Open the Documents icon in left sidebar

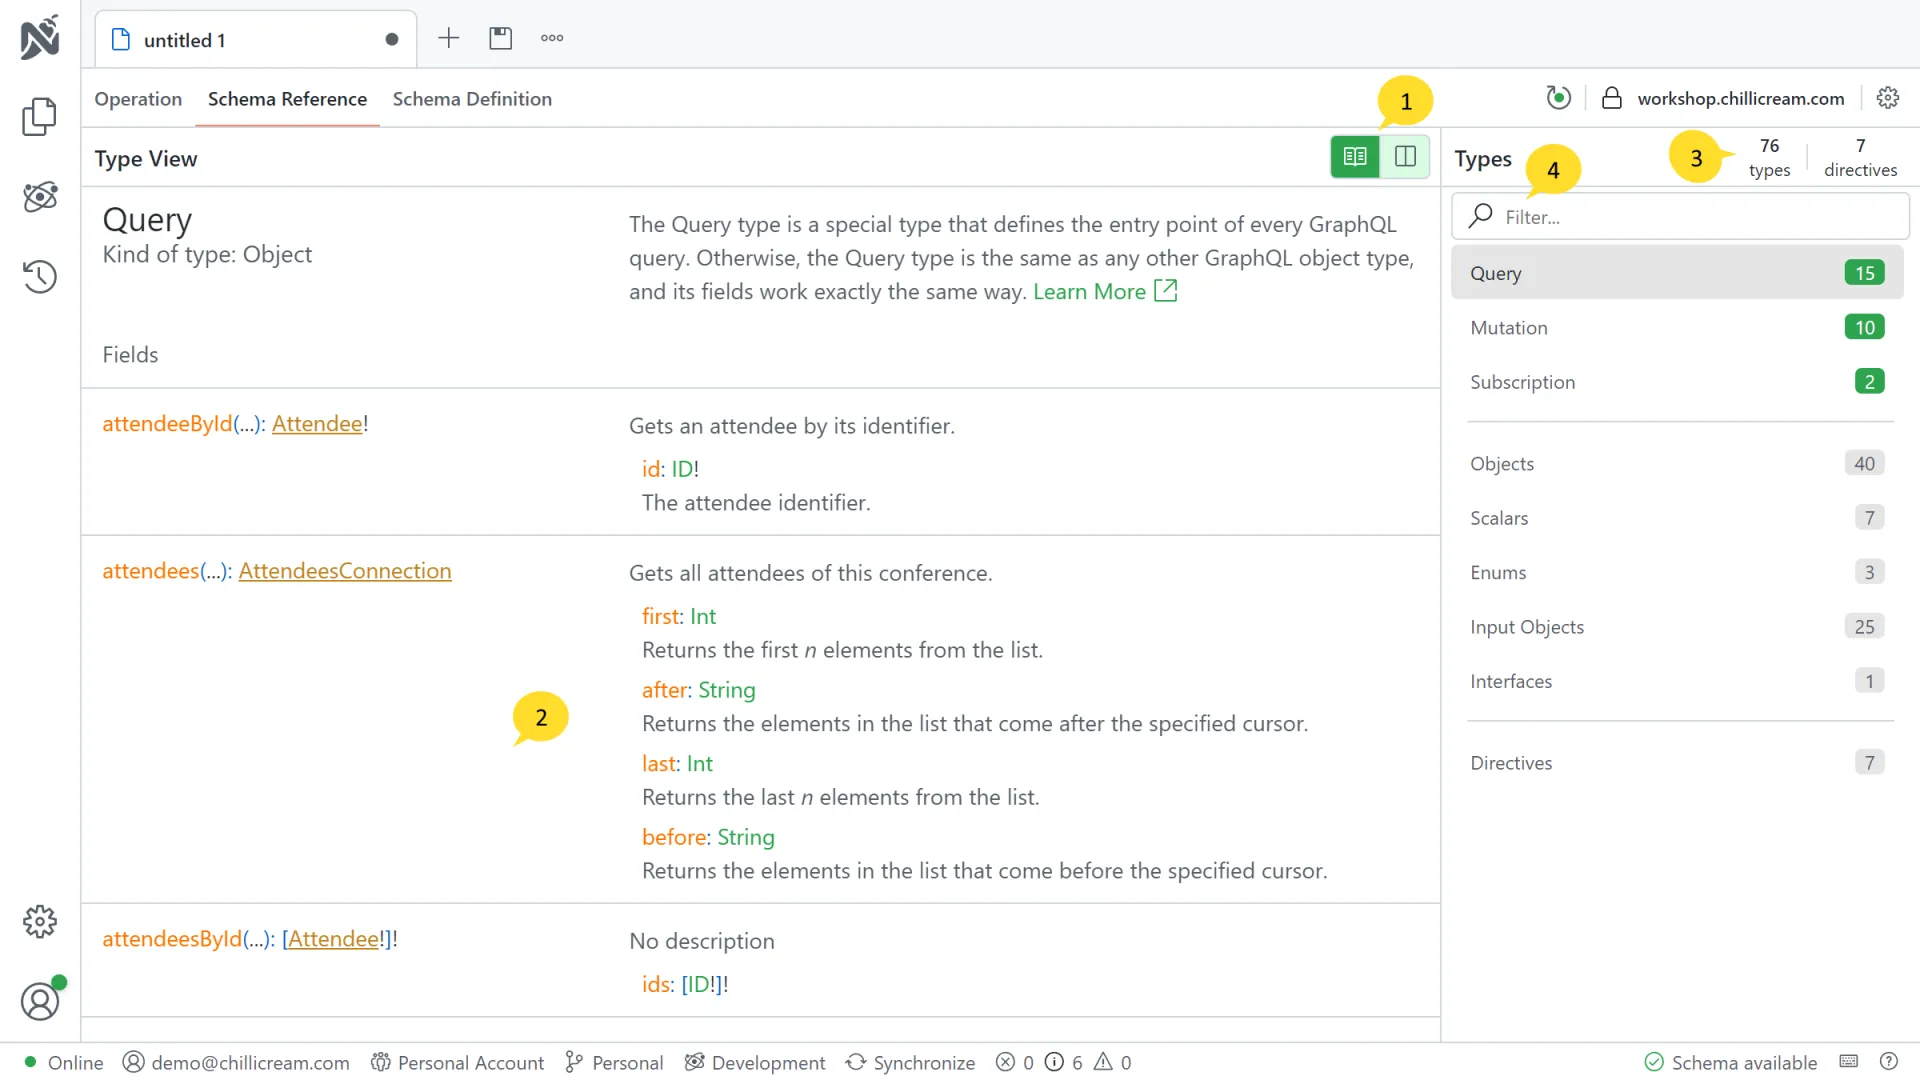coord(39,117)
